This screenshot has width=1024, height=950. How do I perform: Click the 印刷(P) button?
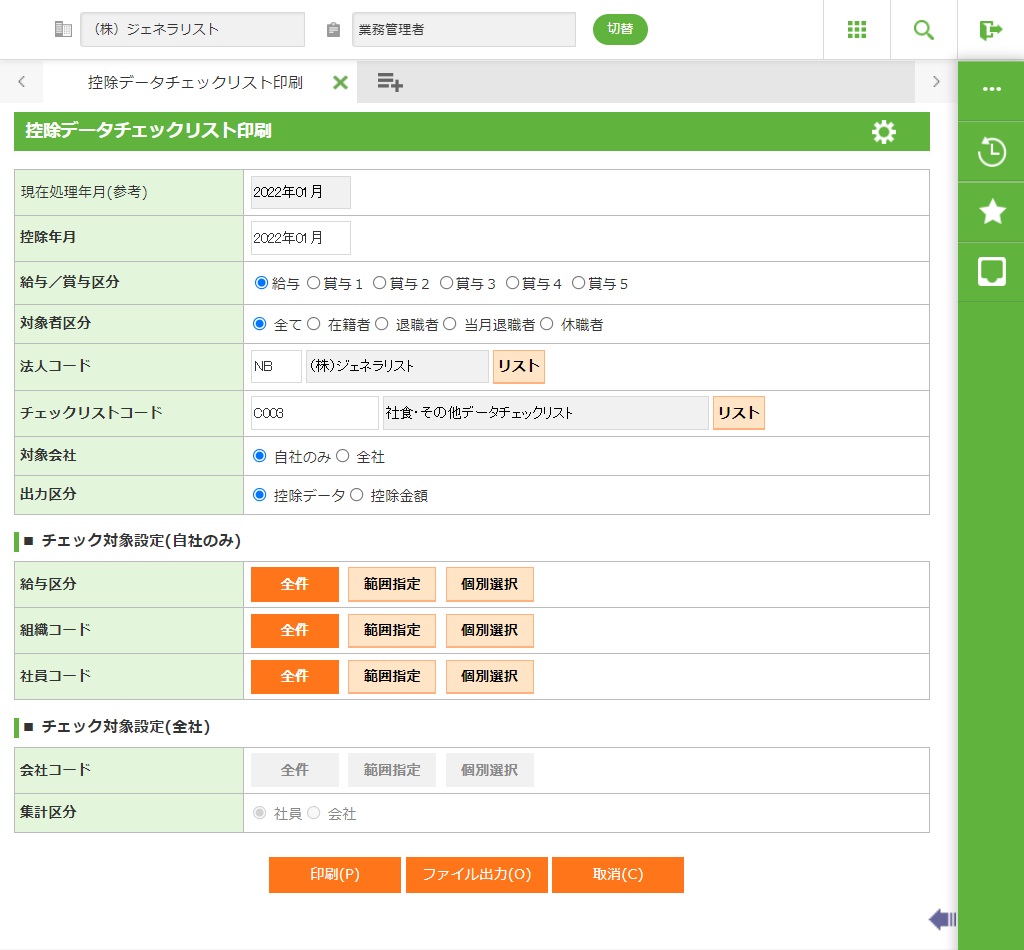tap(334, 874)
